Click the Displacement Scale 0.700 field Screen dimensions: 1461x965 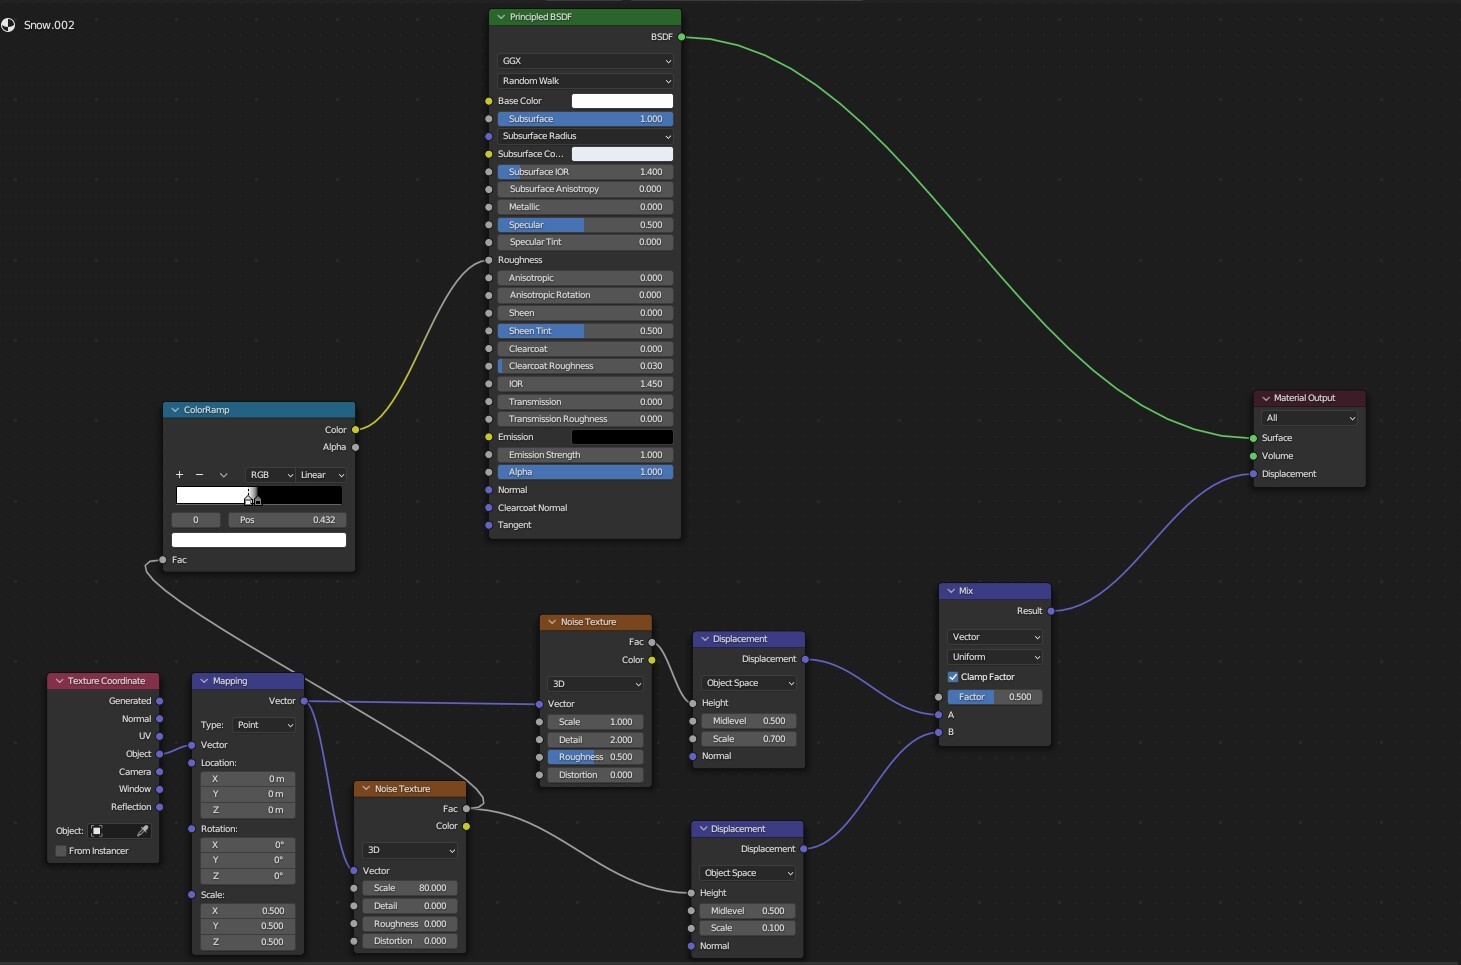tap(749, 739)
